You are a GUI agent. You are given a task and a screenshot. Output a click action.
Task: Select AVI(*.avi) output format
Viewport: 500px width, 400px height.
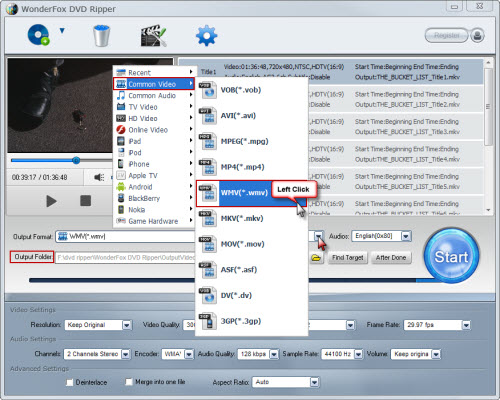click(251, 116)
